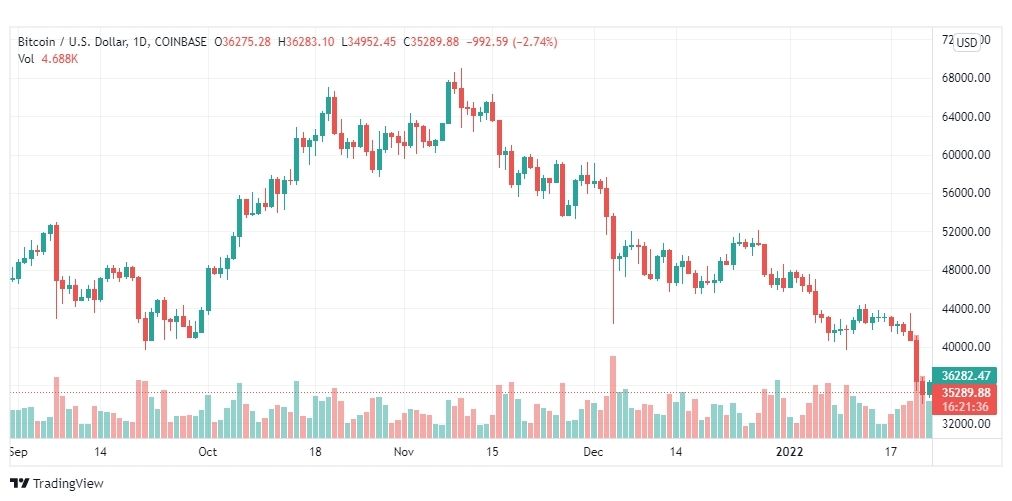
Task: Click the 2022 marker on time axis
Action: pos(789,452)
